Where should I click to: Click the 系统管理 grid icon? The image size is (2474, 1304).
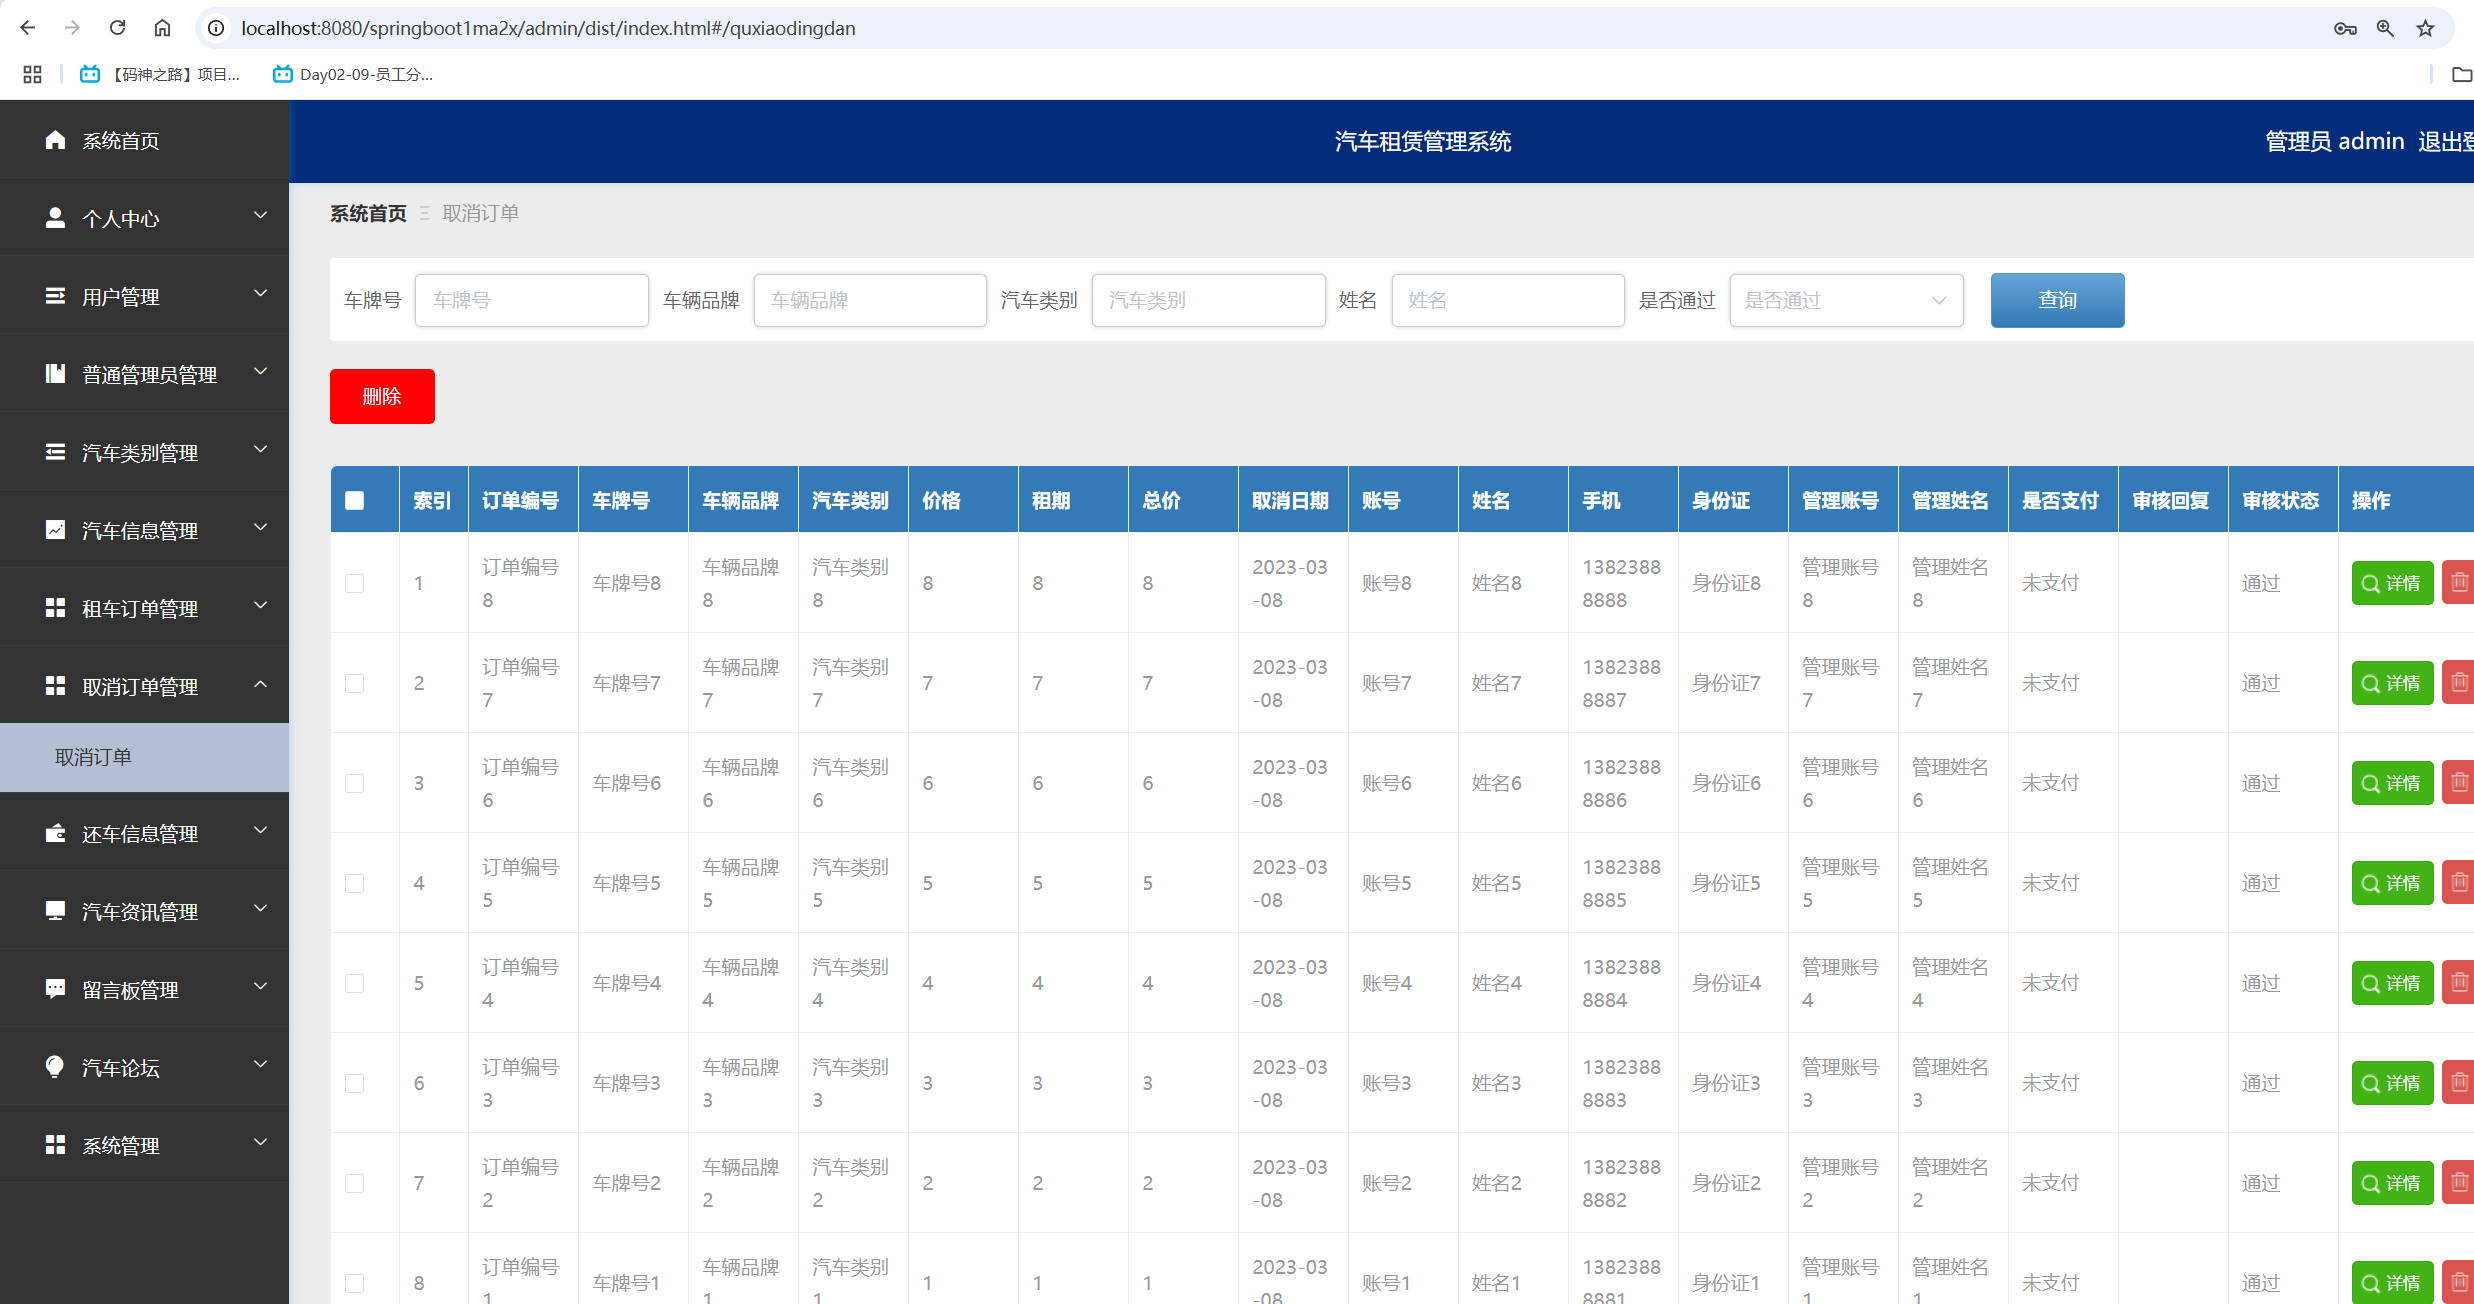pyautogui.click(x=56, y=1145)
